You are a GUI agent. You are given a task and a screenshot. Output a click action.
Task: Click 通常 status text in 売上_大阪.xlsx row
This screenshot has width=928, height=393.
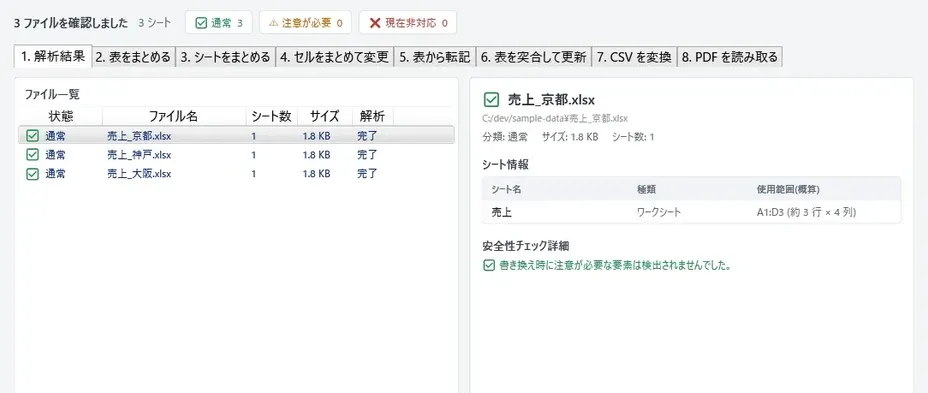55,174
